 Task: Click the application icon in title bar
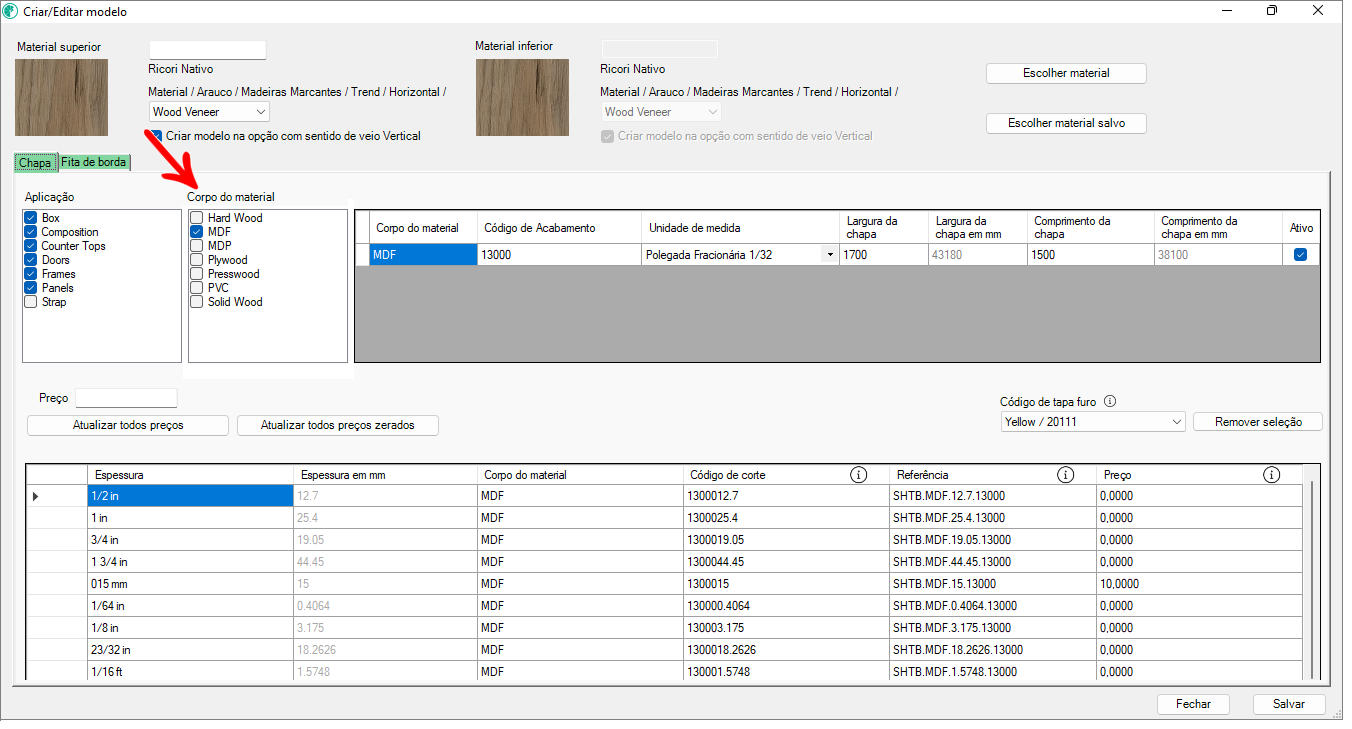click(x=11, y=11)
